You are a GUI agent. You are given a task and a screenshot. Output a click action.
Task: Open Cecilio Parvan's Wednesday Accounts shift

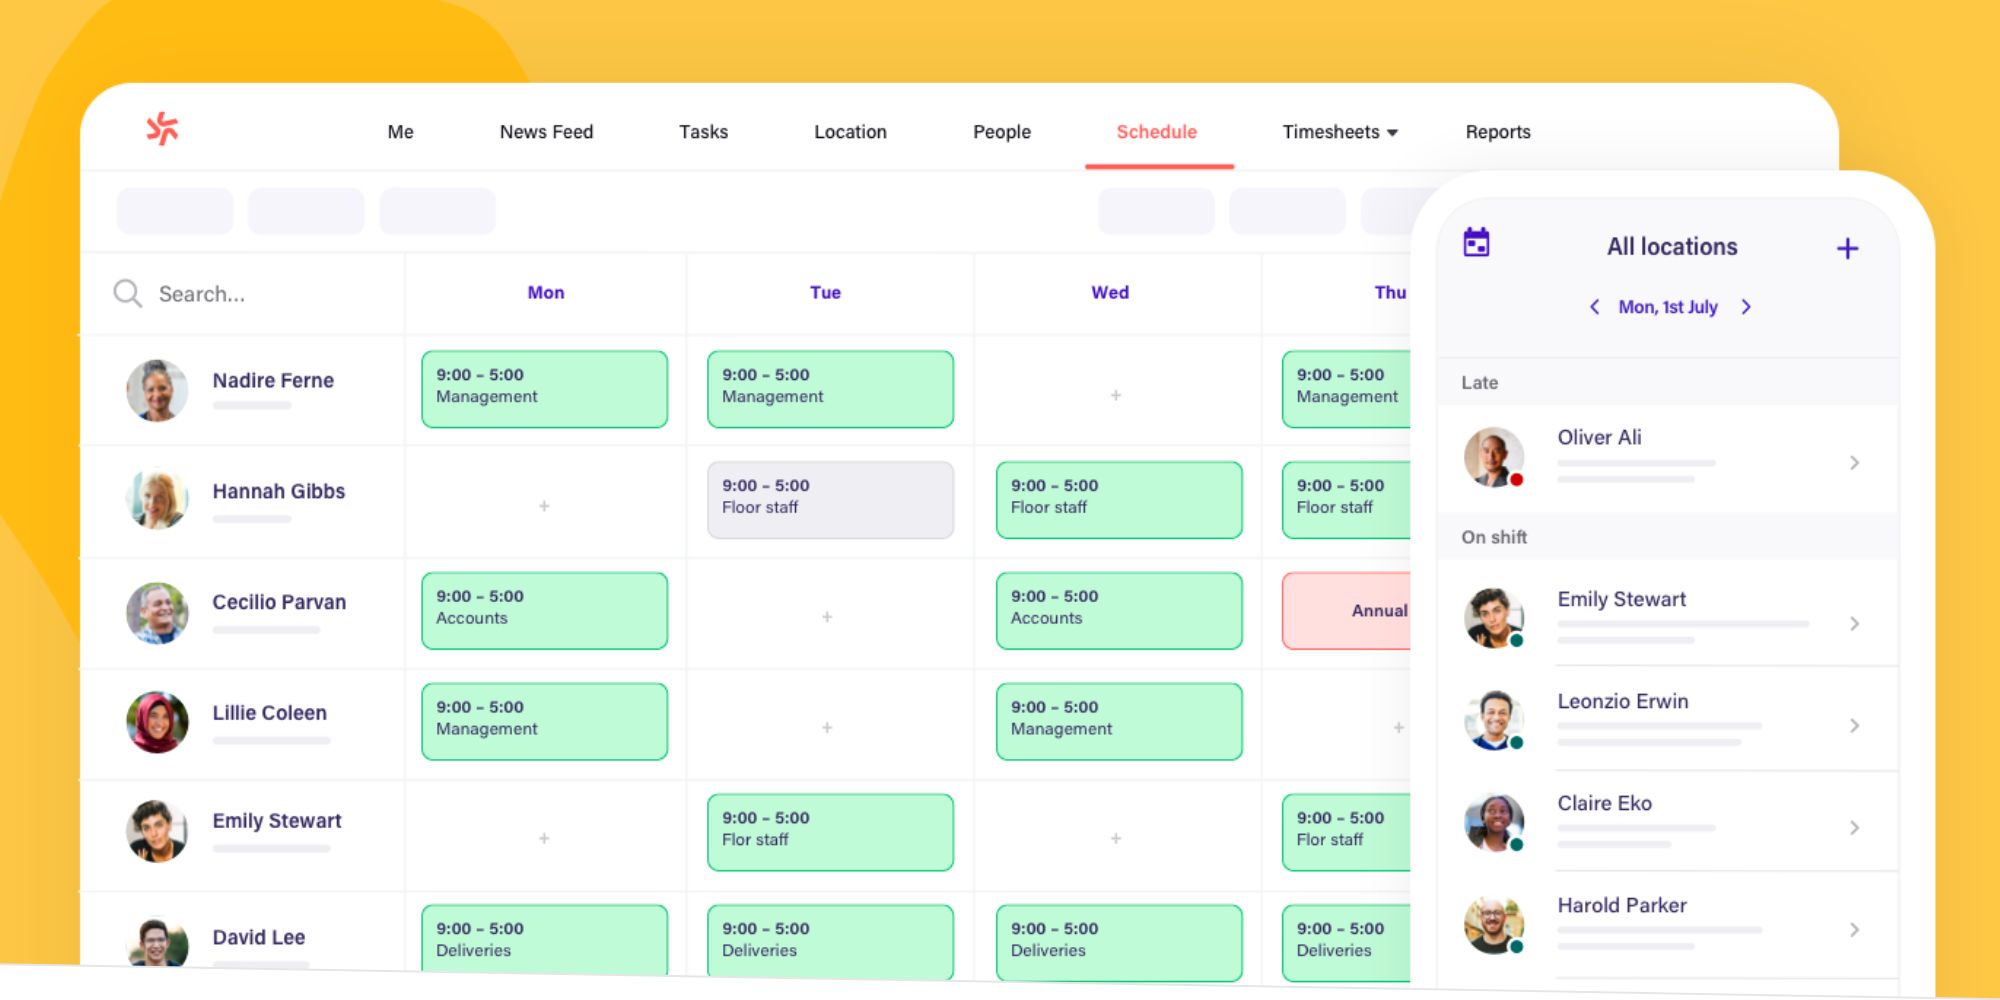(x=1119, y=611)
